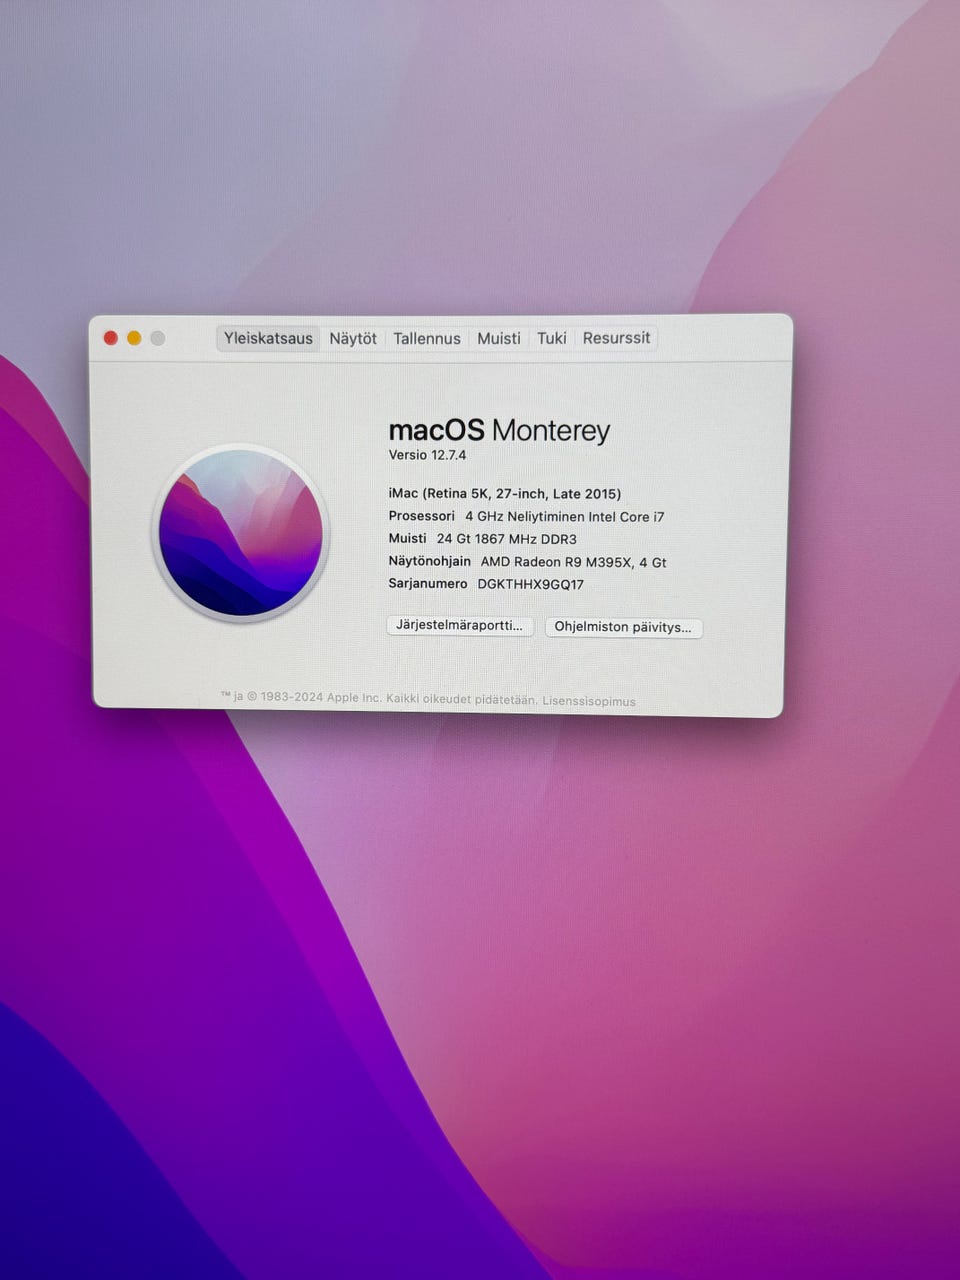
Task: Open the Lisenssisopimus link
Action: (589, 701)
